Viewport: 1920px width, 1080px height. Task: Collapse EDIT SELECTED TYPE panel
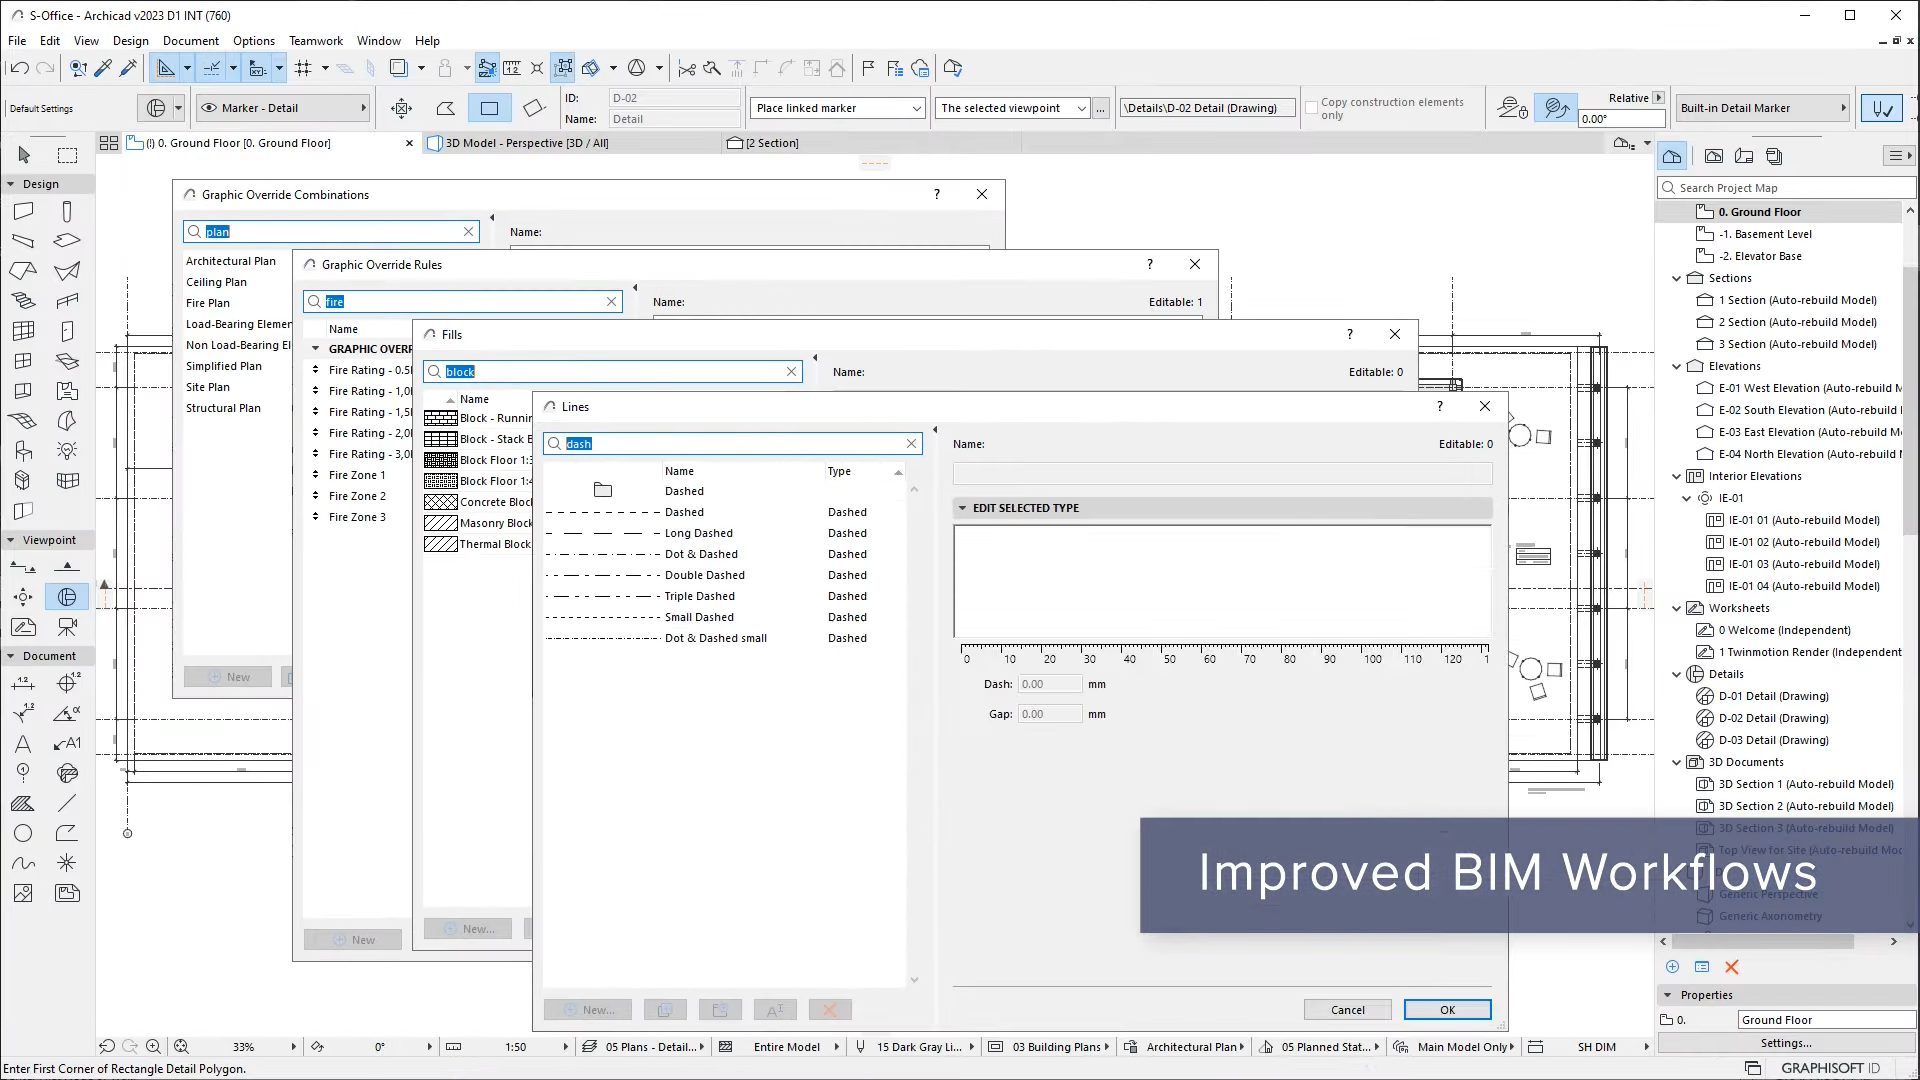pos(963,508)
